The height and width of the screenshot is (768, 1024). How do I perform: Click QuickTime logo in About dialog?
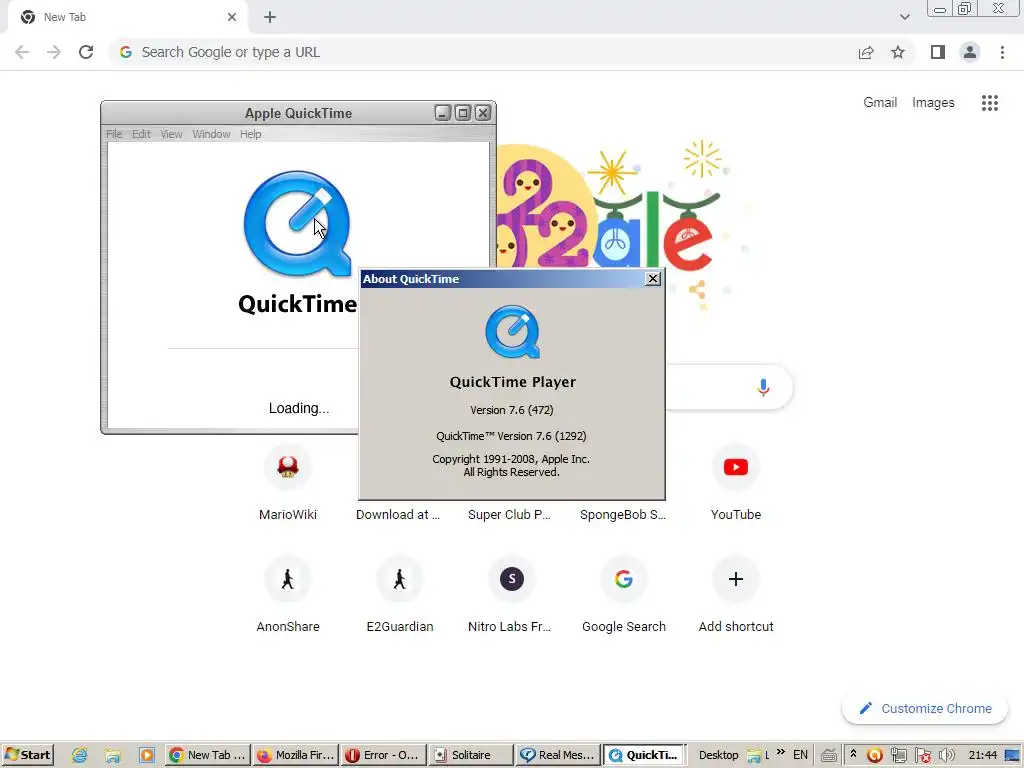click(x=513, y=332)
